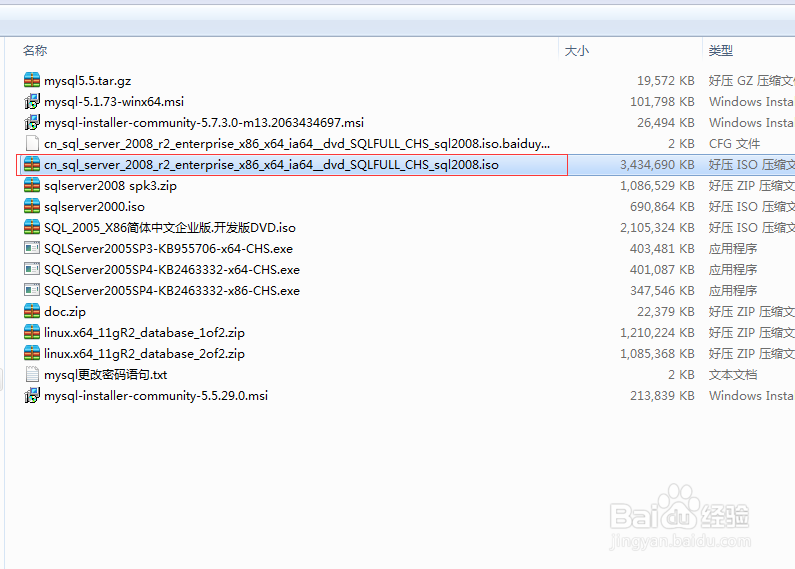Select linux.x64_11gR2_database_1of2.zip file name
The width and height of the screenshot is (795, 569).
tap(144, 333)
